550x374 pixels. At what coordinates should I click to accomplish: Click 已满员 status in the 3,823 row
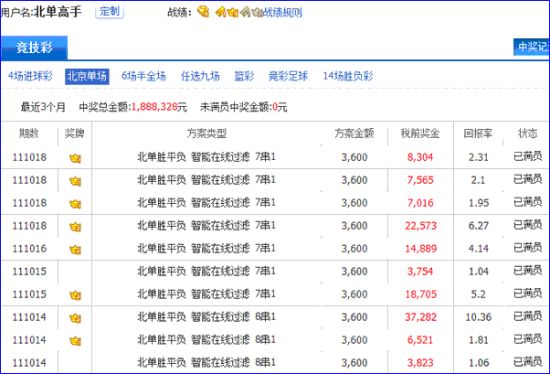tap(528, 362)
